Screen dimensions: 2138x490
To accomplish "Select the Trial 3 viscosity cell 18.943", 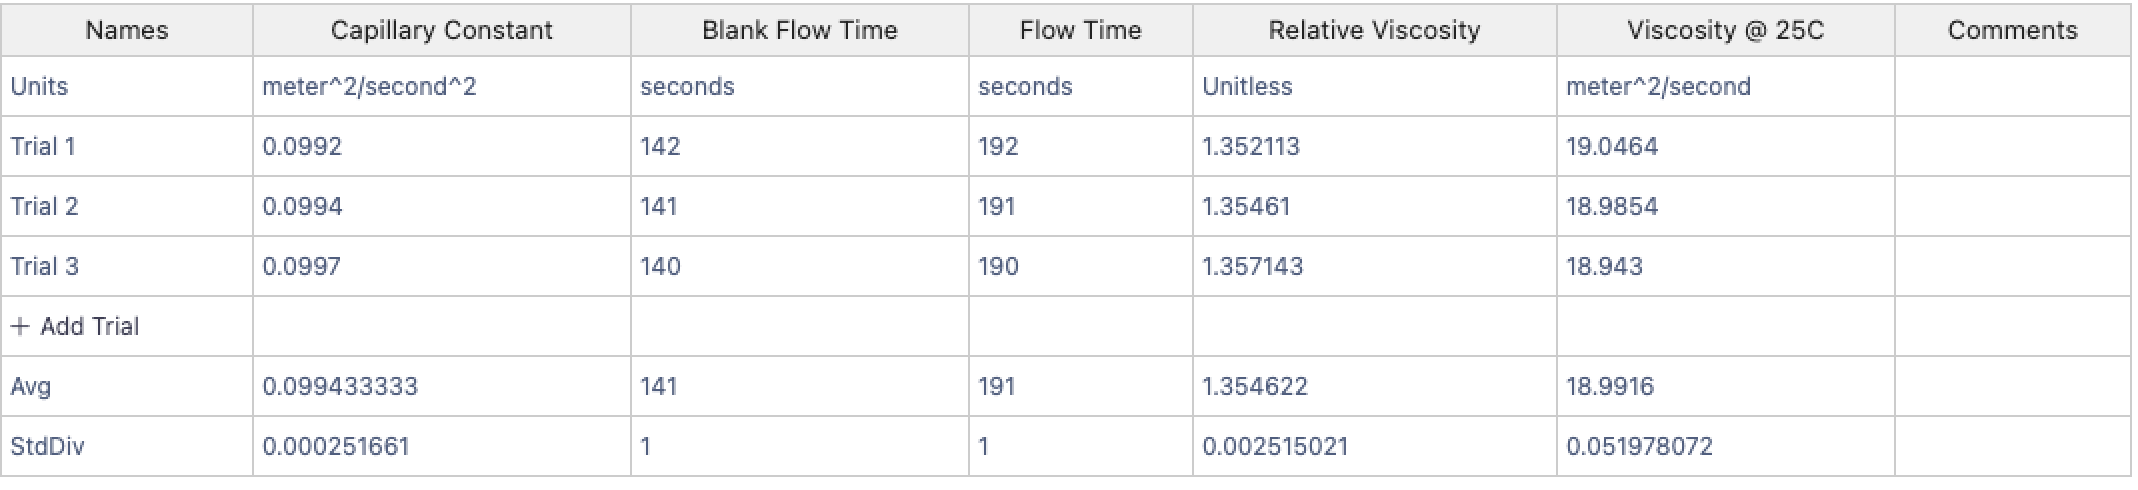I will click(1604, 266).
